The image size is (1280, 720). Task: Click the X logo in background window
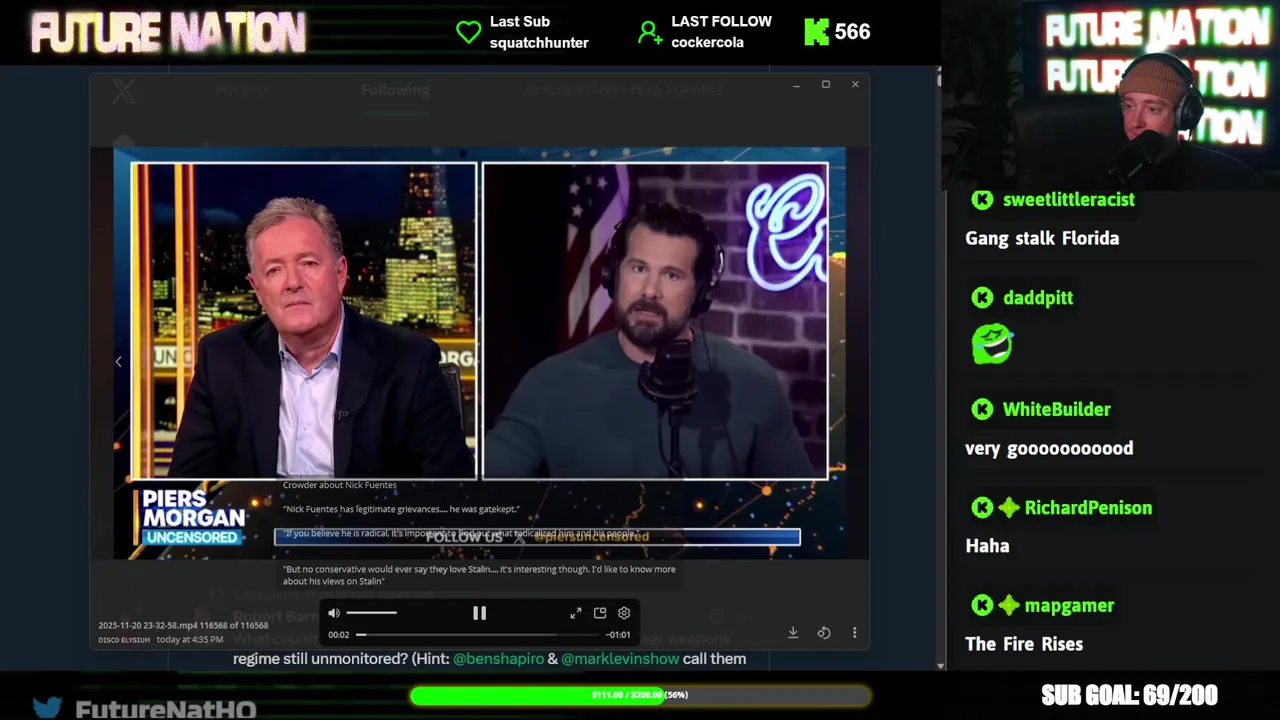(123, 92)
